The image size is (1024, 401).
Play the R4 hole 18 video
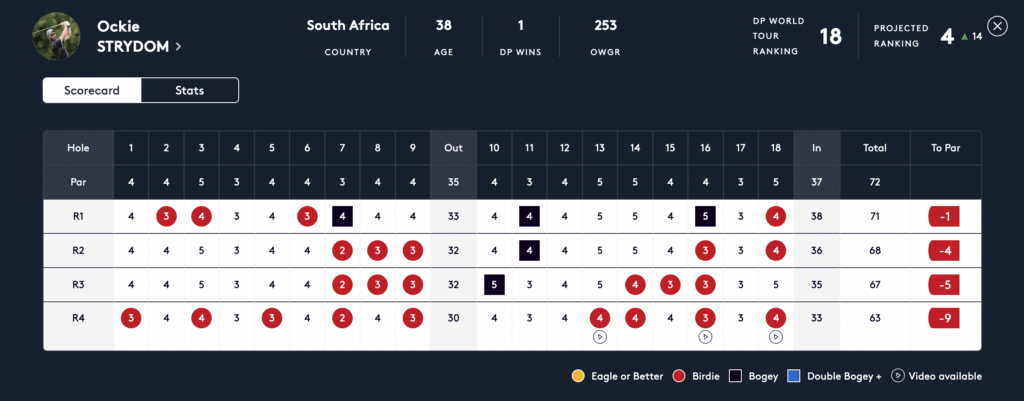[x=776, y=337]
